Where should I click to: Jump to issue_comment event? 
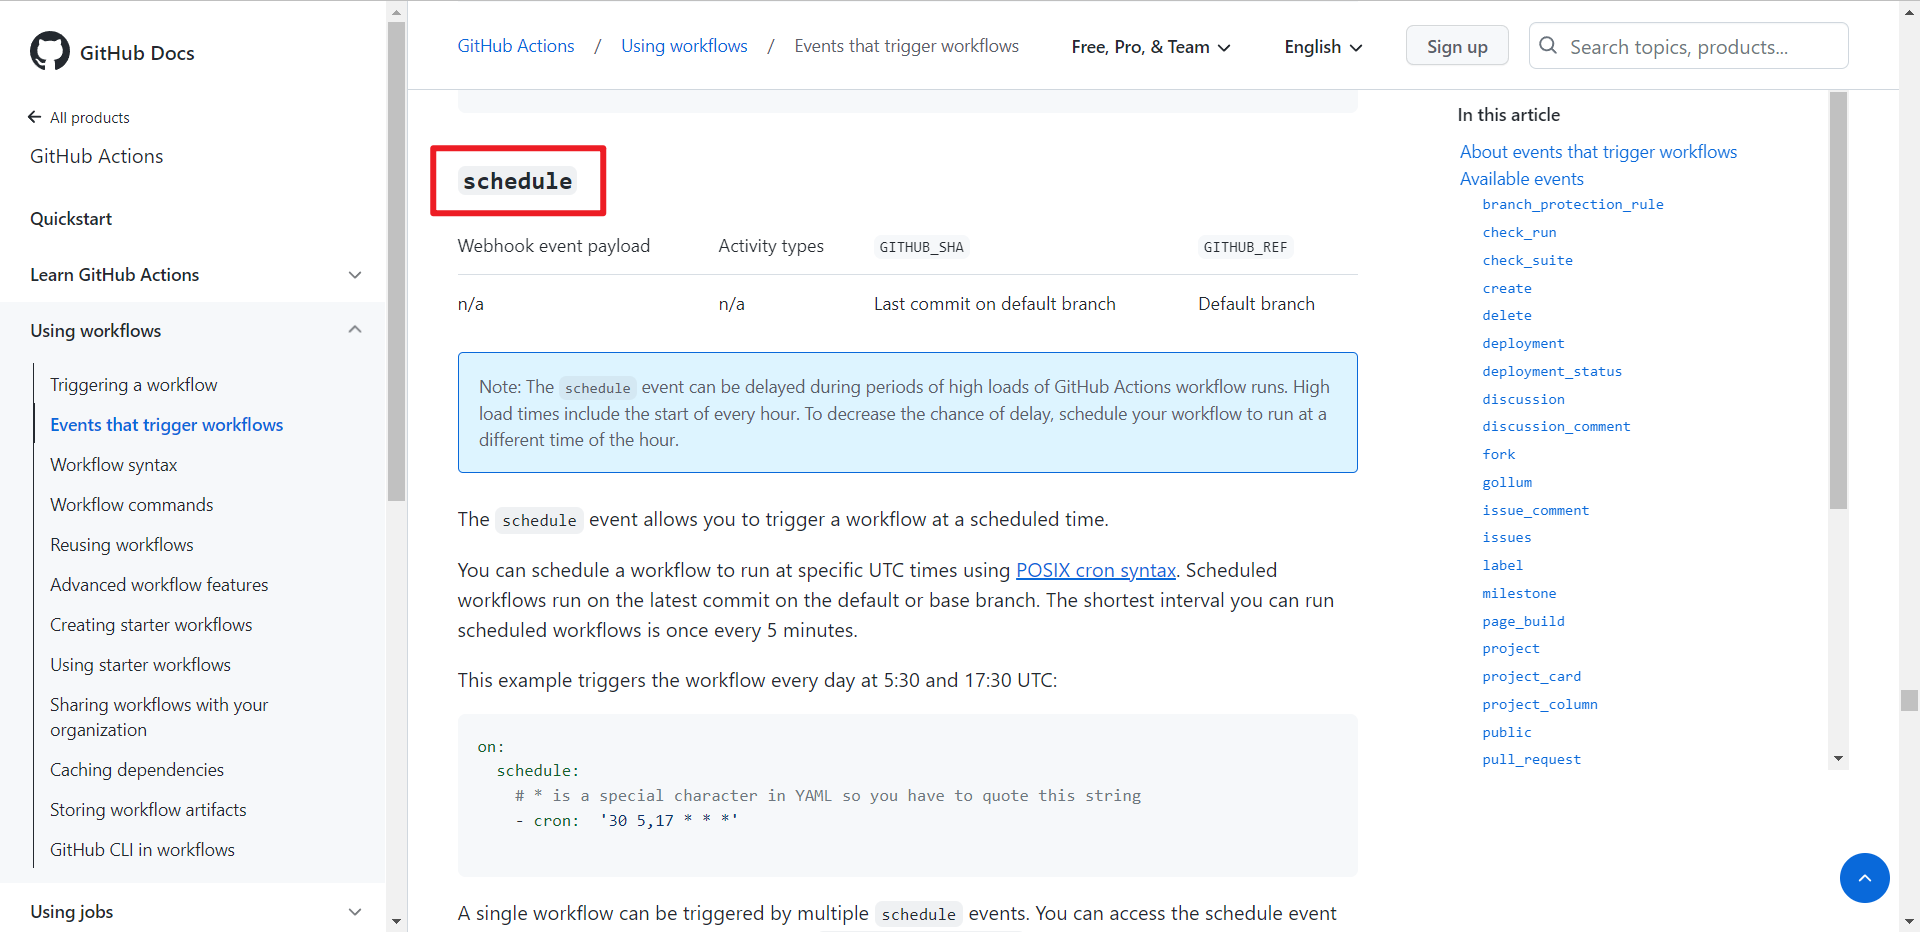[1535, 510]
